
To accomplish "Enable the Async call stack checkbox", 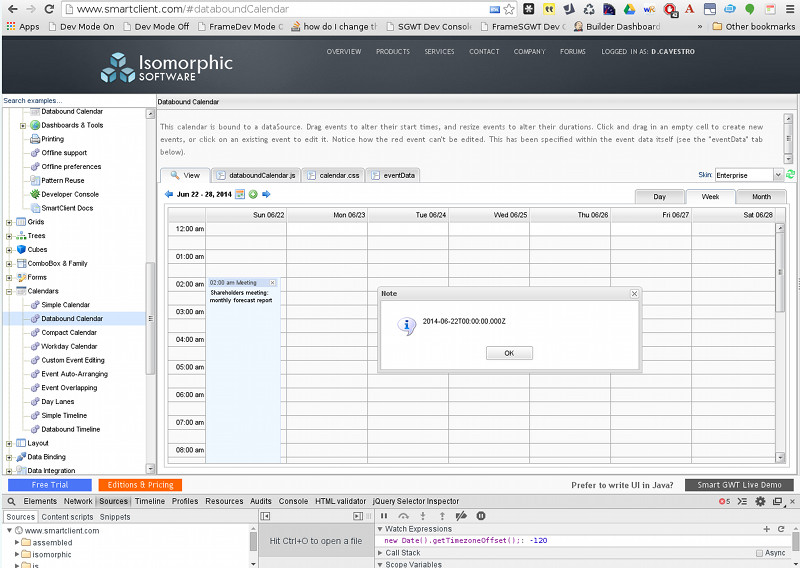I will click(759, 553).
